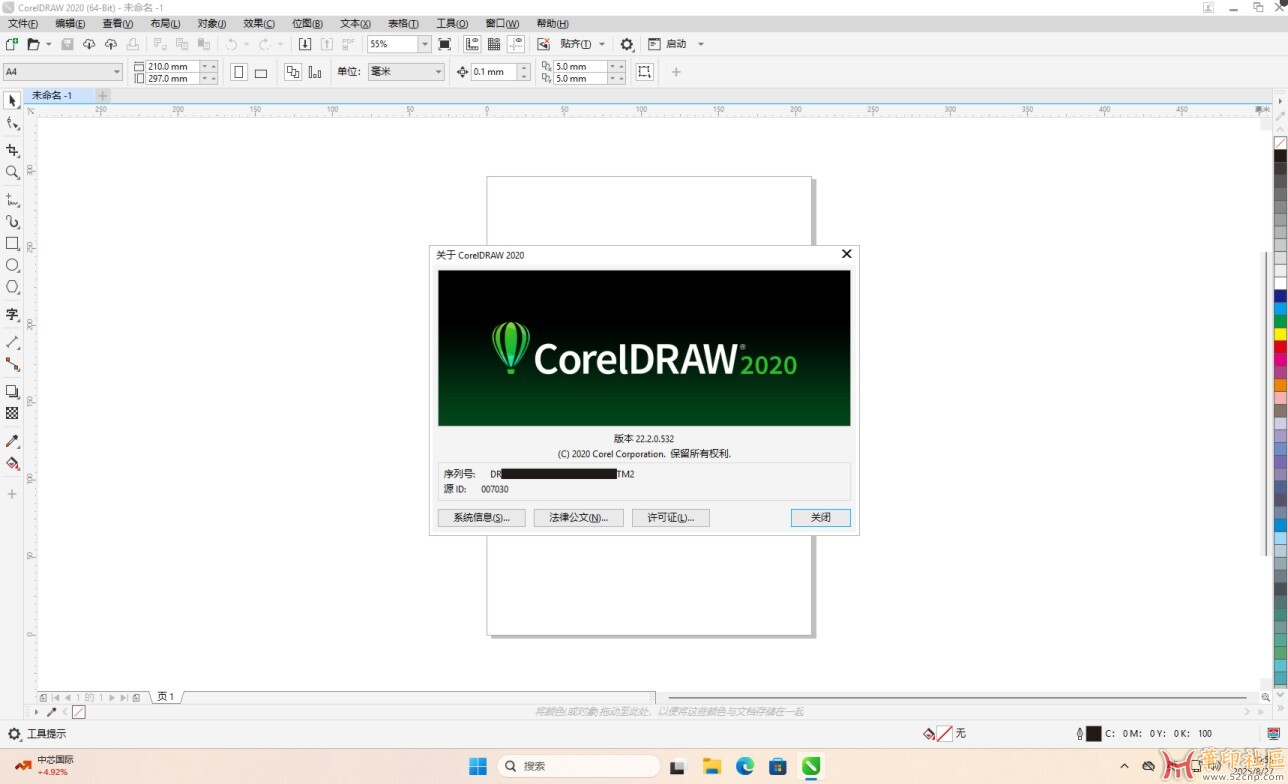Select the 页 1 page tab
1288x784 pixels.
click(165, 697)
